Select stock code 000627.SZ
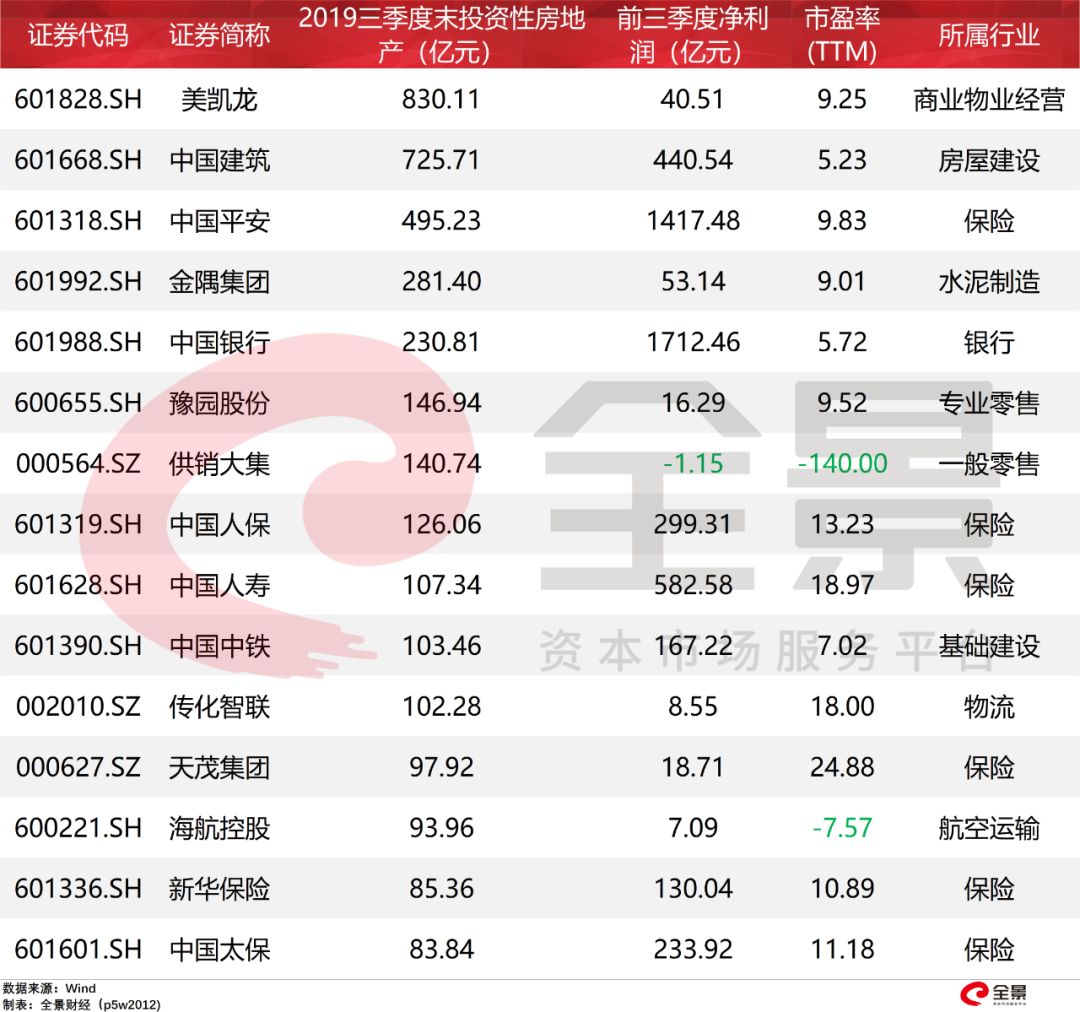The width and height of the screenshot is (1080, 1012). tap(78, 767)
